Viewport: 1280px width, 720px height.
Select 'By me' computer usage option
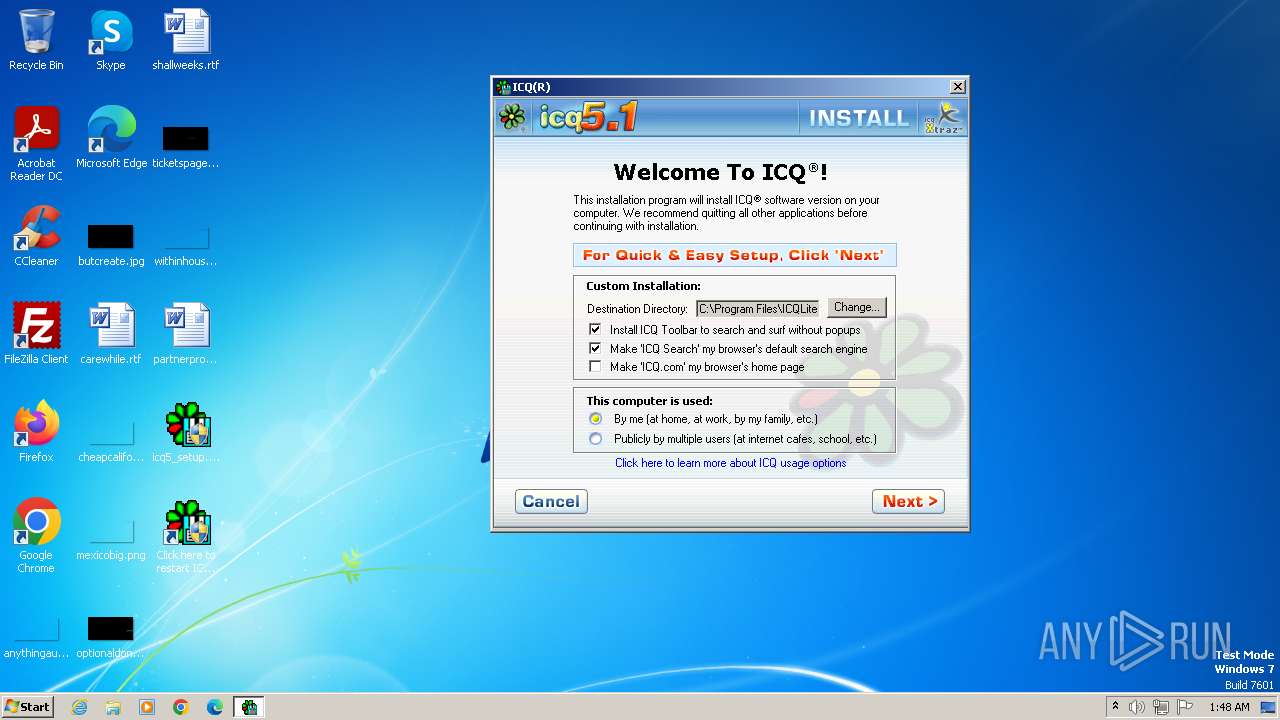pos(596,419)
